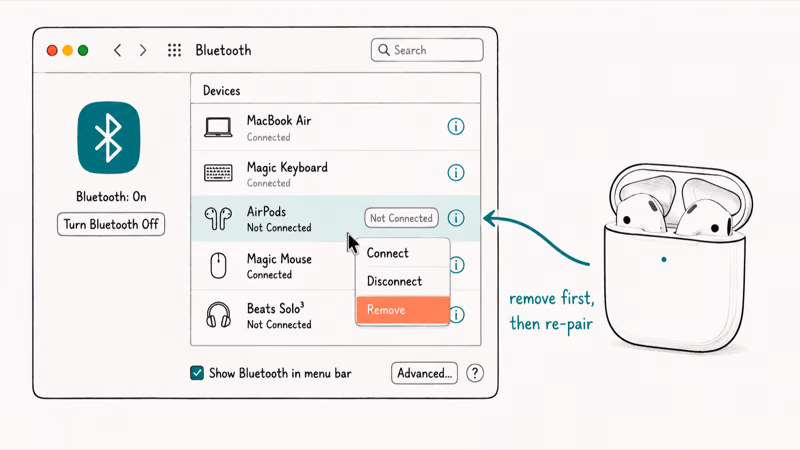Go back with the left chevron
The image size is (800, 450).
(118, 50)
